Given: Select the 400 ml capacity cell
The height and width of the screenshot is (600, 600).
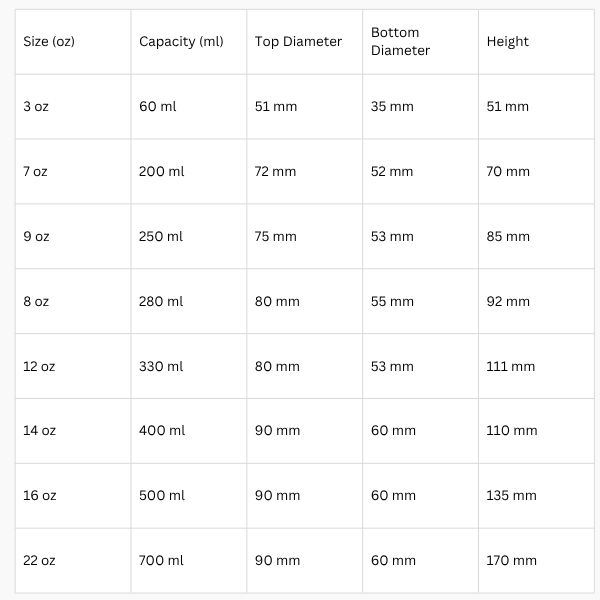Looking at the screenshot, I should [189, 431].
